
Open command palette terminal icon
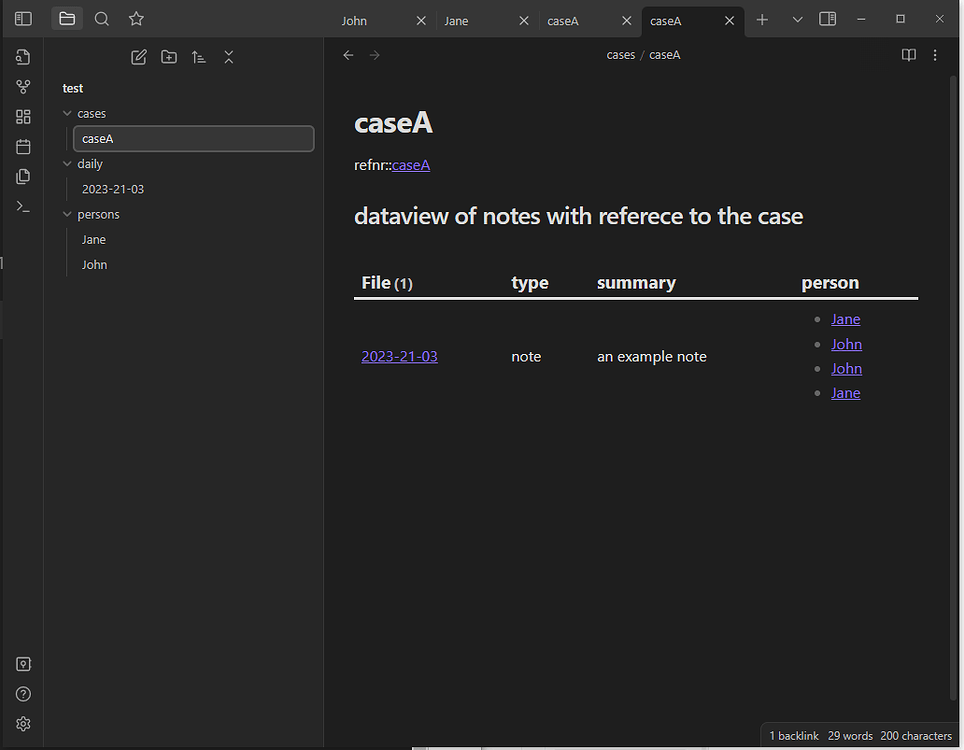tap(23, 206)
